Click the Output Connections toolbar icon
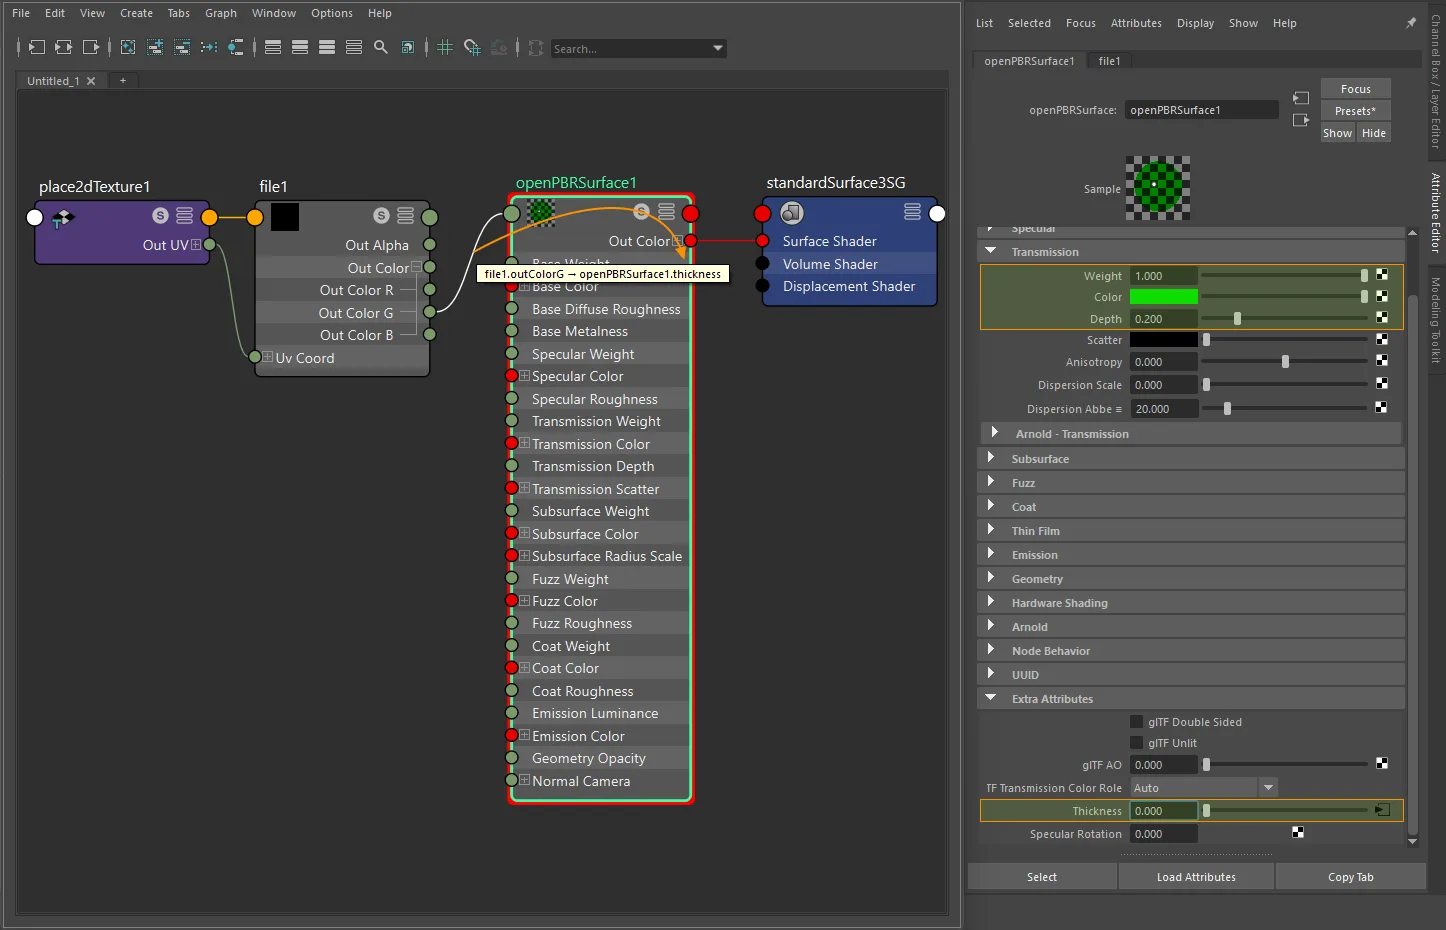The width and height of the screenshot is (1446, 930). [x=90, y=47]
